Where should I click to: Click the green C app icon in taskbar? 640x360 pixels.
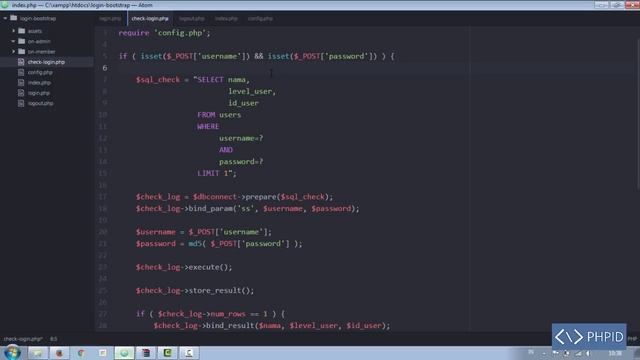[167, 353]
